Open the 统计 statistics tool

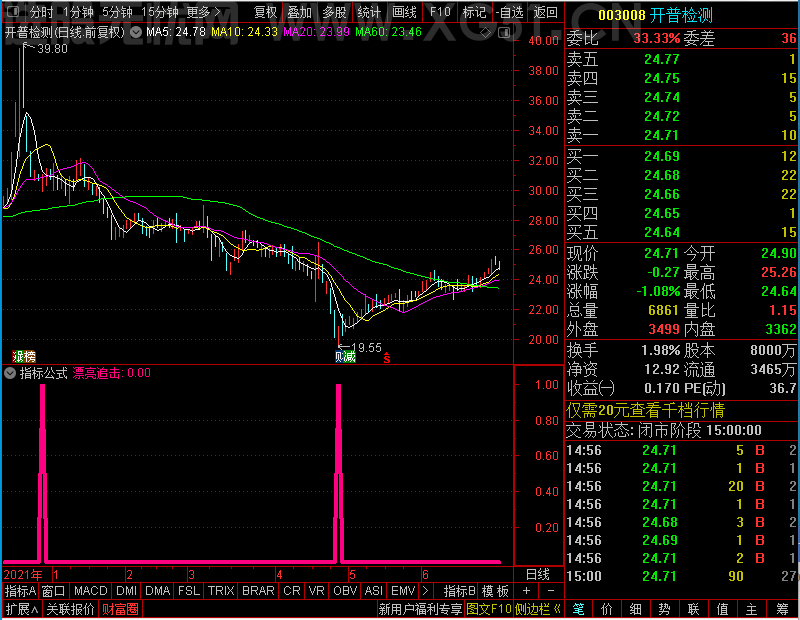[x=369, y=12]
